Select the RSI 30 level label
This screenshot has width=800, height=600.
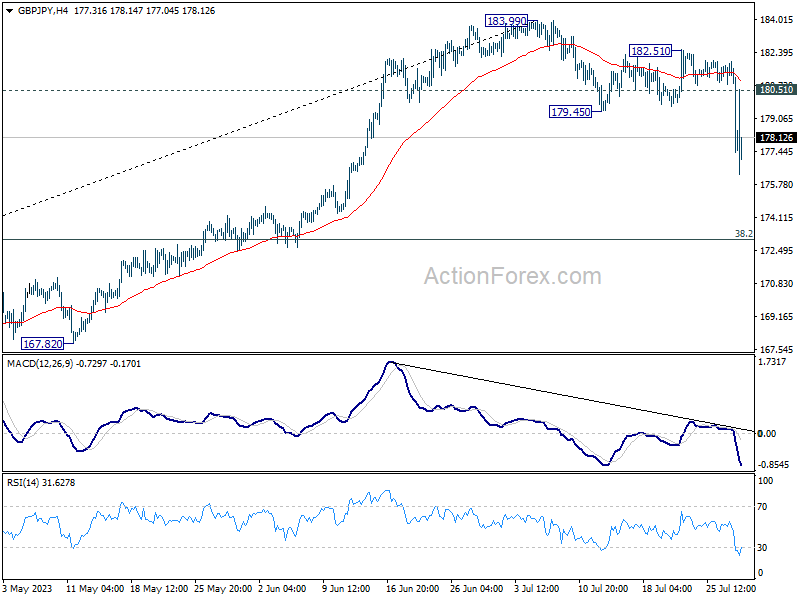[x=762, y=547]
